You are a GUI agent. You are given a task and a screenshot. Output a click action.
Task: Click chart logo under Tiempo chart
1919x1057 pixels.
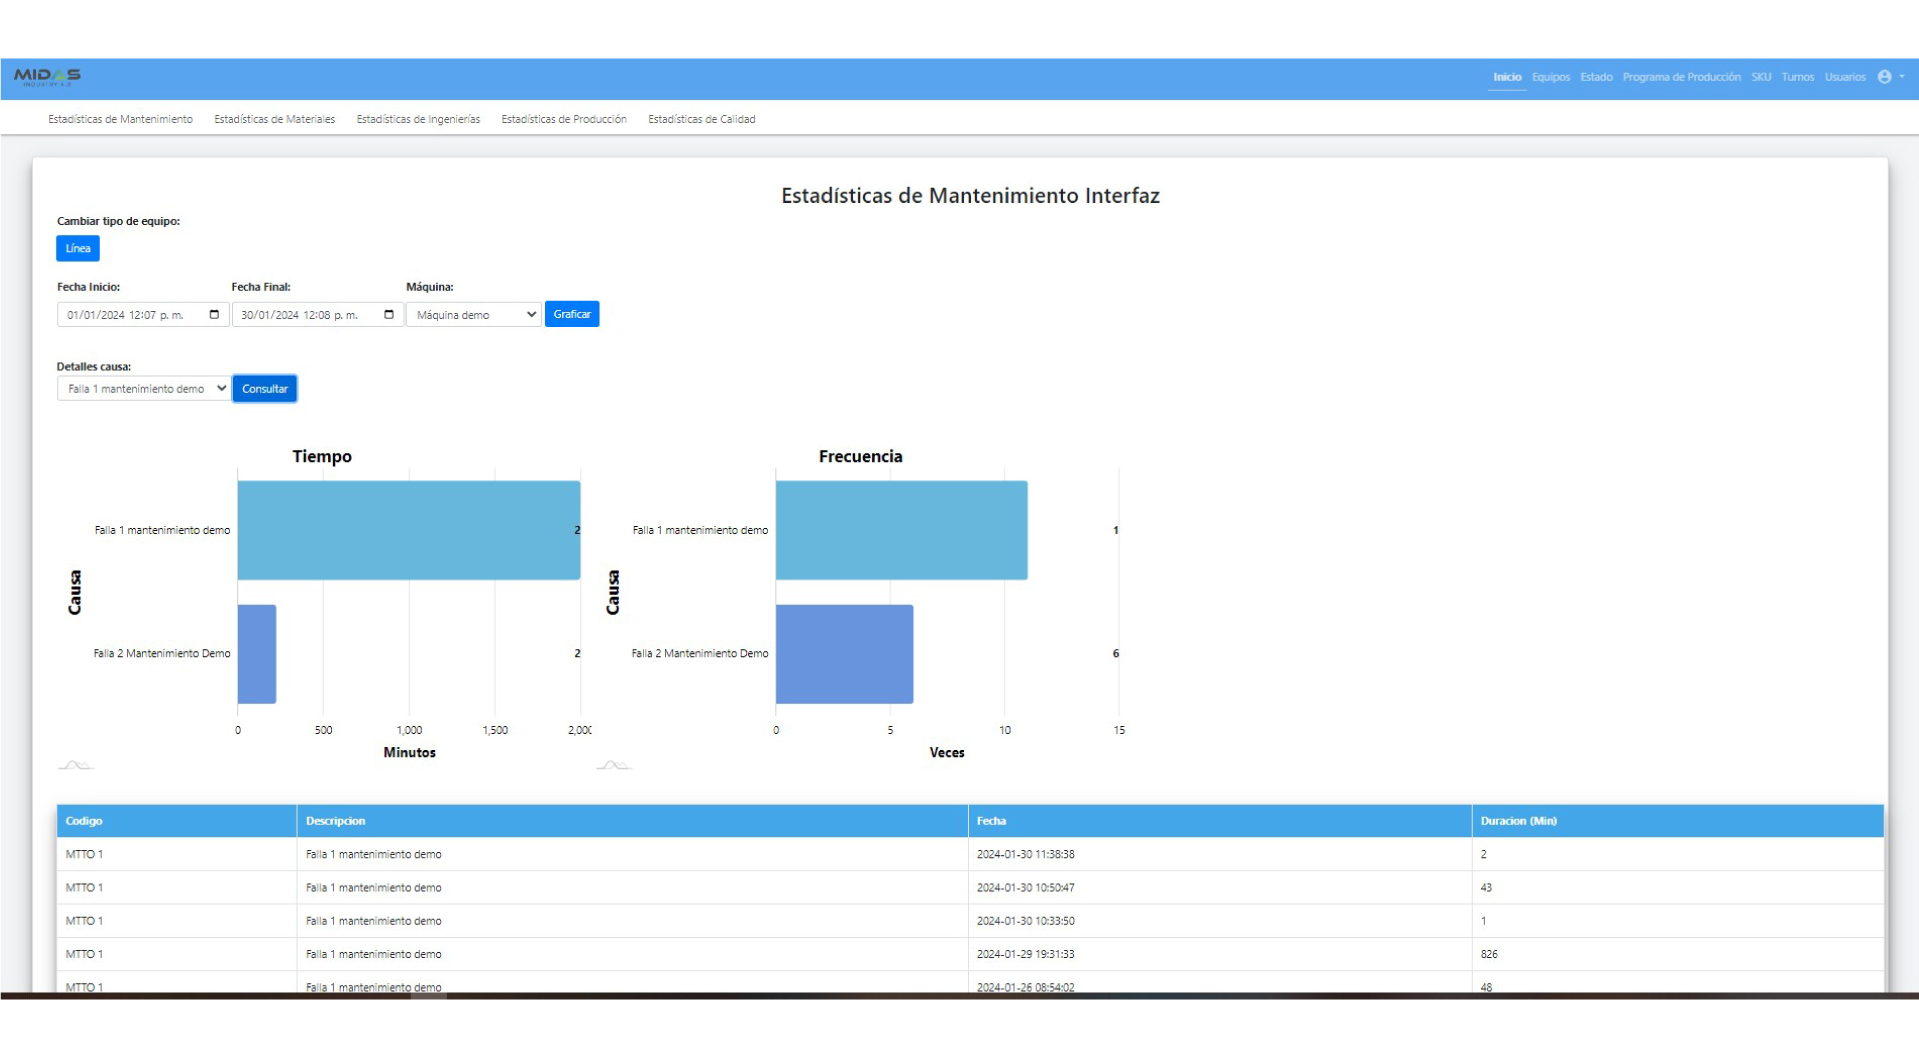click(x=75, y=765)
